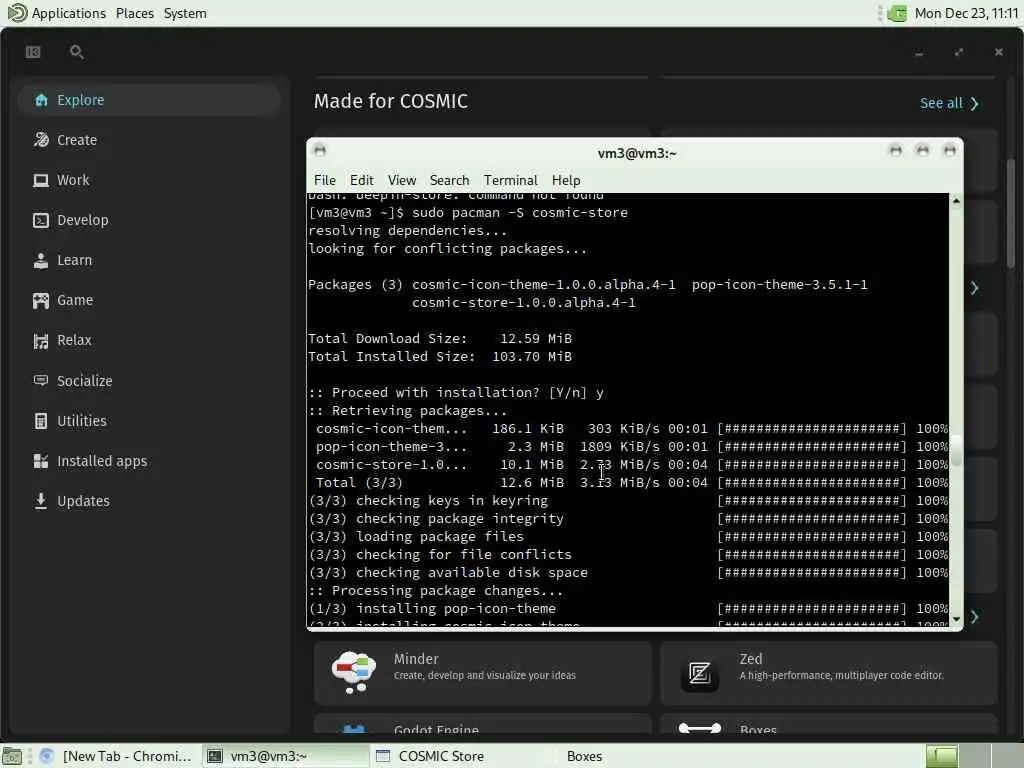Open the desktop menu icon beside Applications
The image size is (1024, 768).
pos(17,12)
